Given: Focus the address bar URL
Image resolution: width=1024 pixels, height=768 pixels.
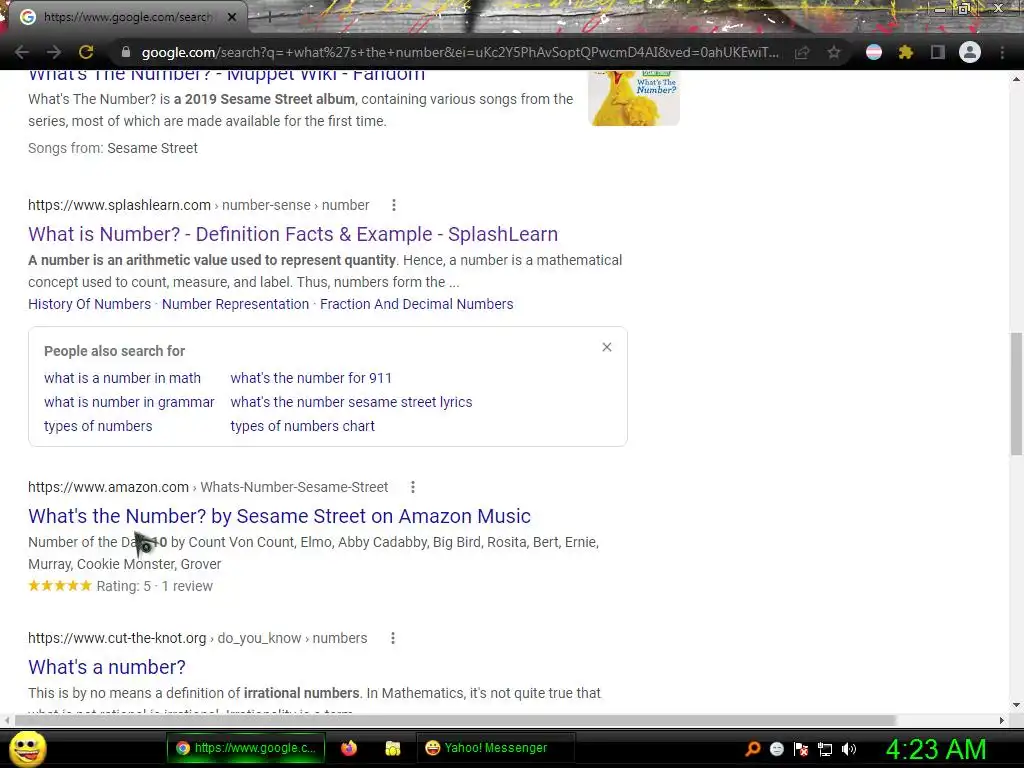Looking at the screenshot, I should tap(460, 52).
